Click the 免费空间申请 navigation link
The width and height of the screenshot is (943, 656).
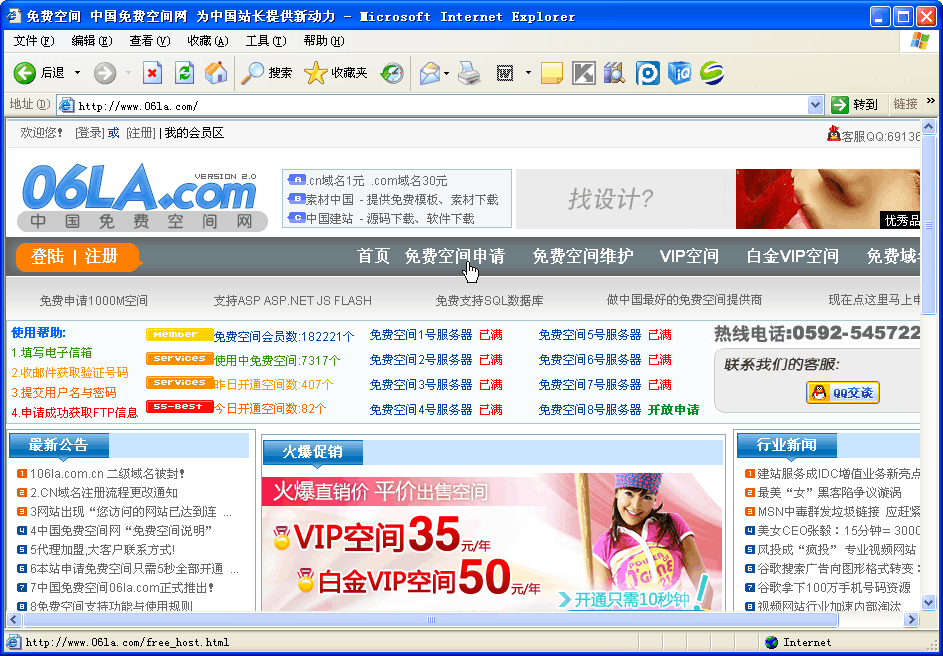tap(454, 256)
